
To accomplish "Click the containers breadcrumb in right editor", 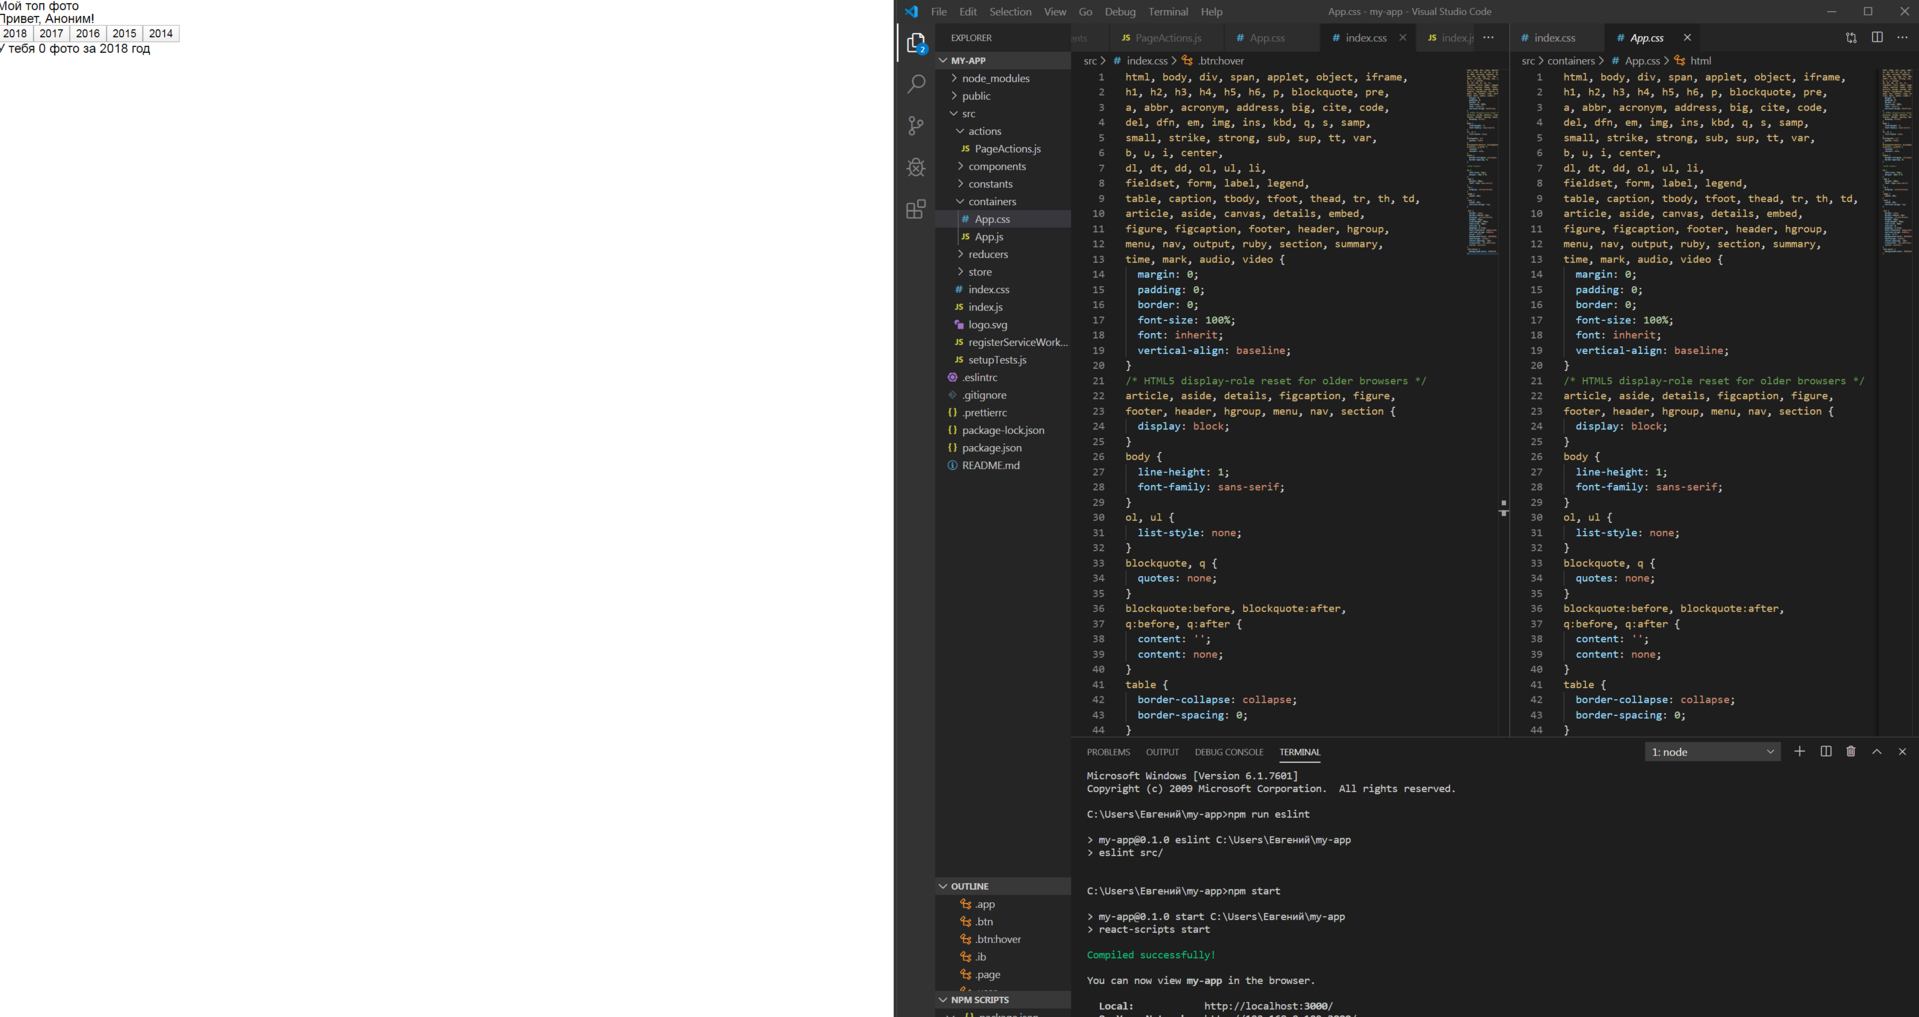I will [1571, 61].
